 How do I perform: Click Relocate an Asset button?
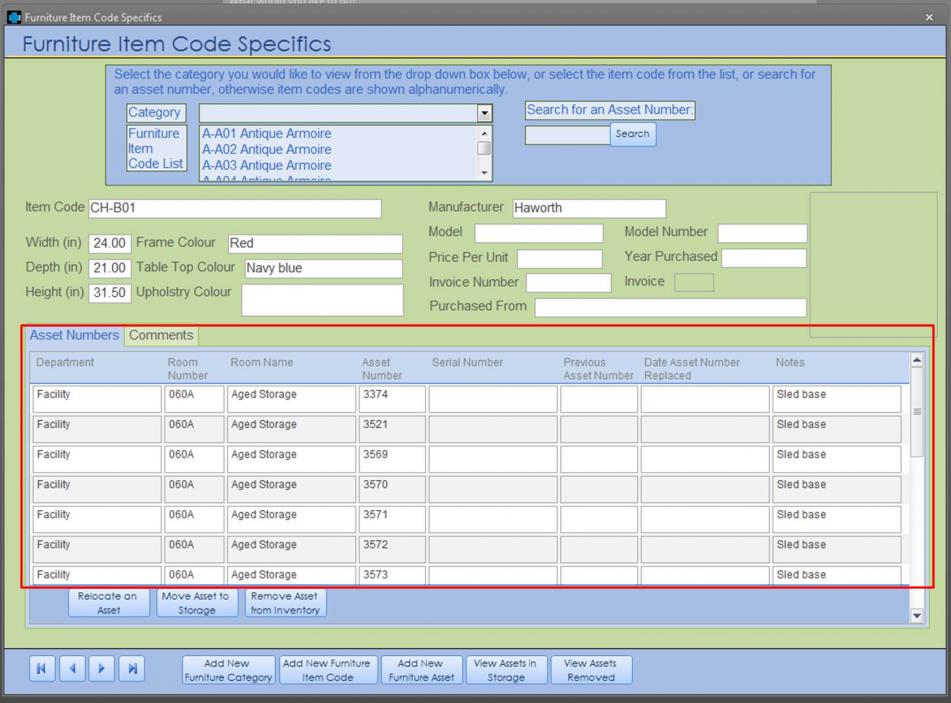point(108,603)
